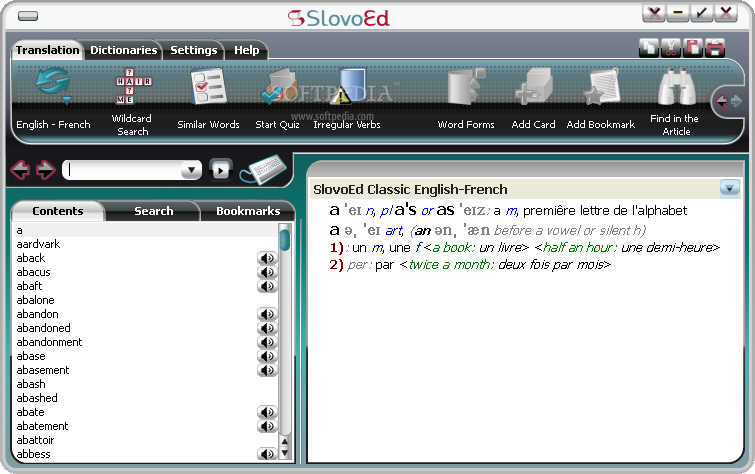Play pronunciation for abatement
The width and height of the screenshot is (755, 474).
[267, 426]
